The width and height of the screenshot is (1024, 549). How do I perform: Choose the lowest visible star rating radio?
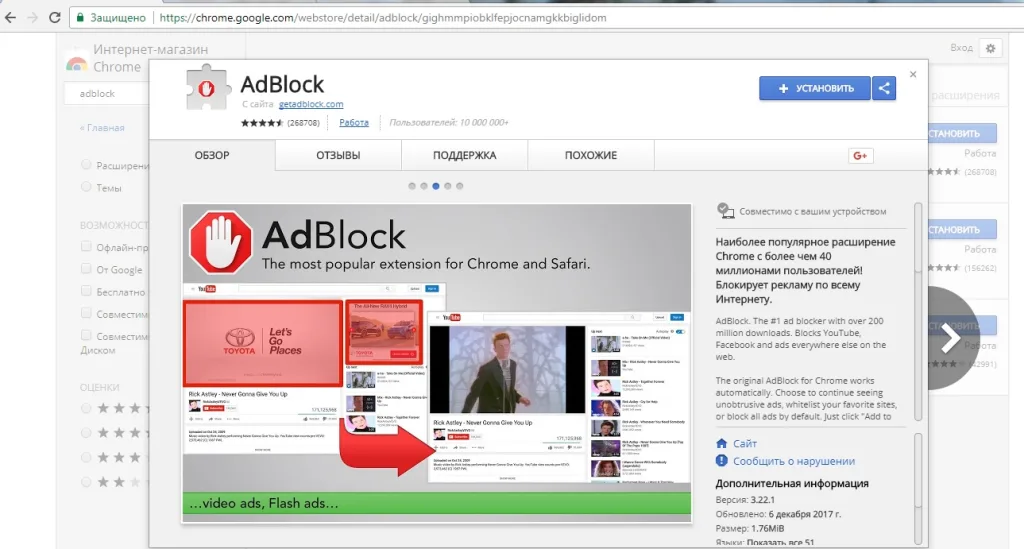coord(86,482)
